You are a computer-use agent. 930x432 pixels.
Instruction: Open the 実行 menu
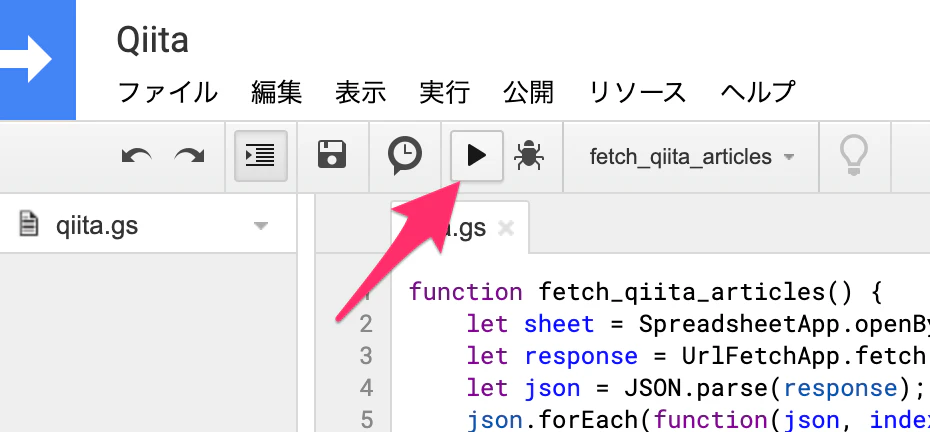point(445,93)
